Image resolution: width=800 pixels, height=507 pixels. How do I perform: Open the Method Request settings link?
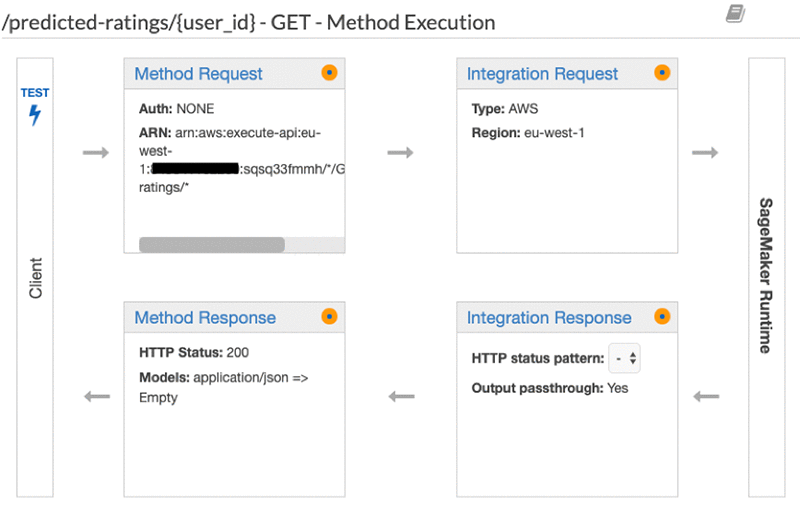pos(198,74)
